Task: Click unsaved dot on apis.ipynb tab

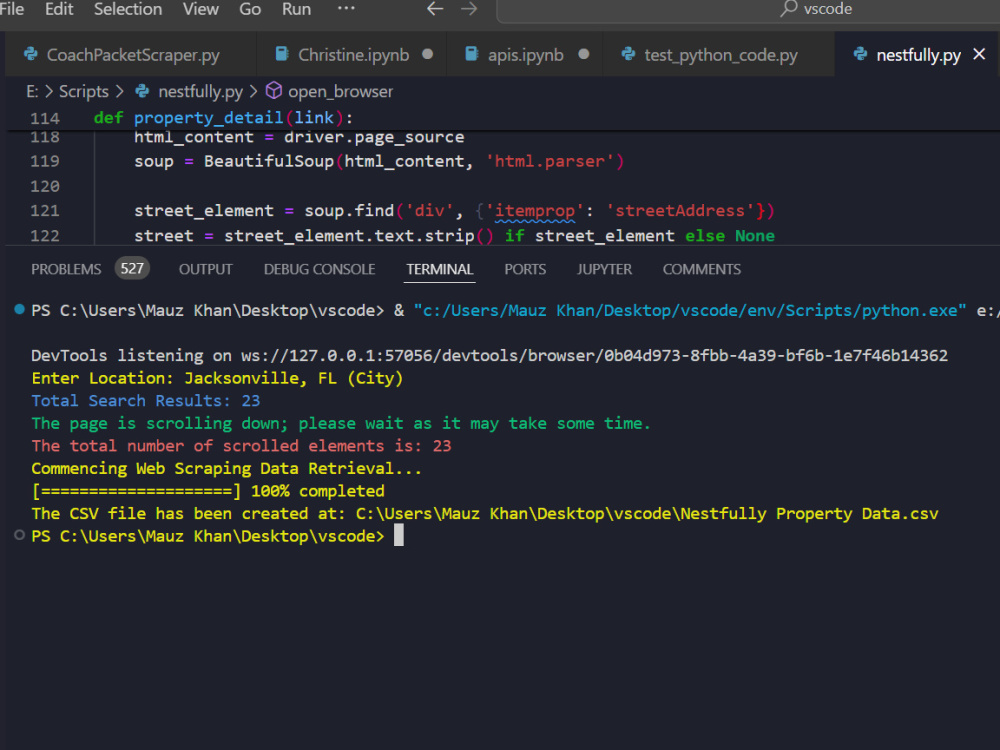Action: click(584, 54)
